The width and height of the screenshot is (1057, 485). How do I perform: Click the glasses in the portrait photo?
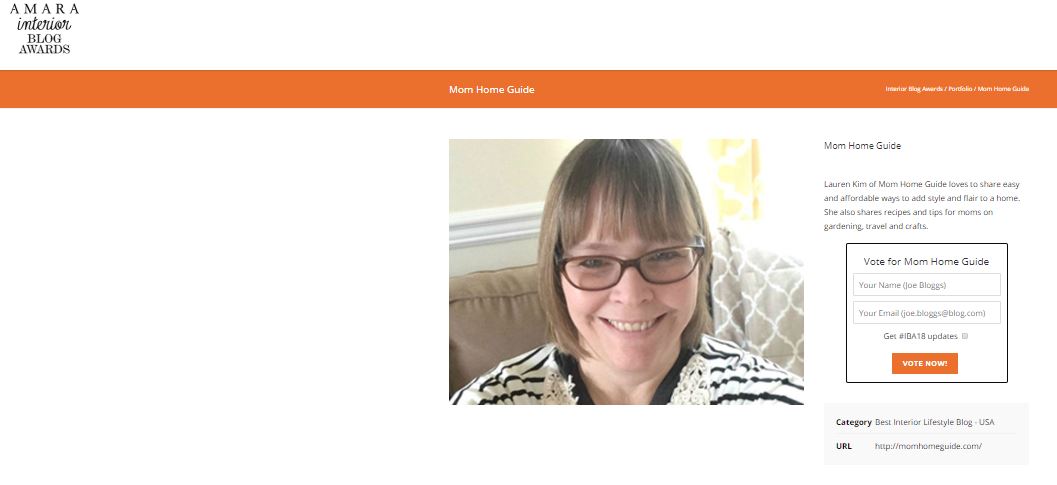630,265
